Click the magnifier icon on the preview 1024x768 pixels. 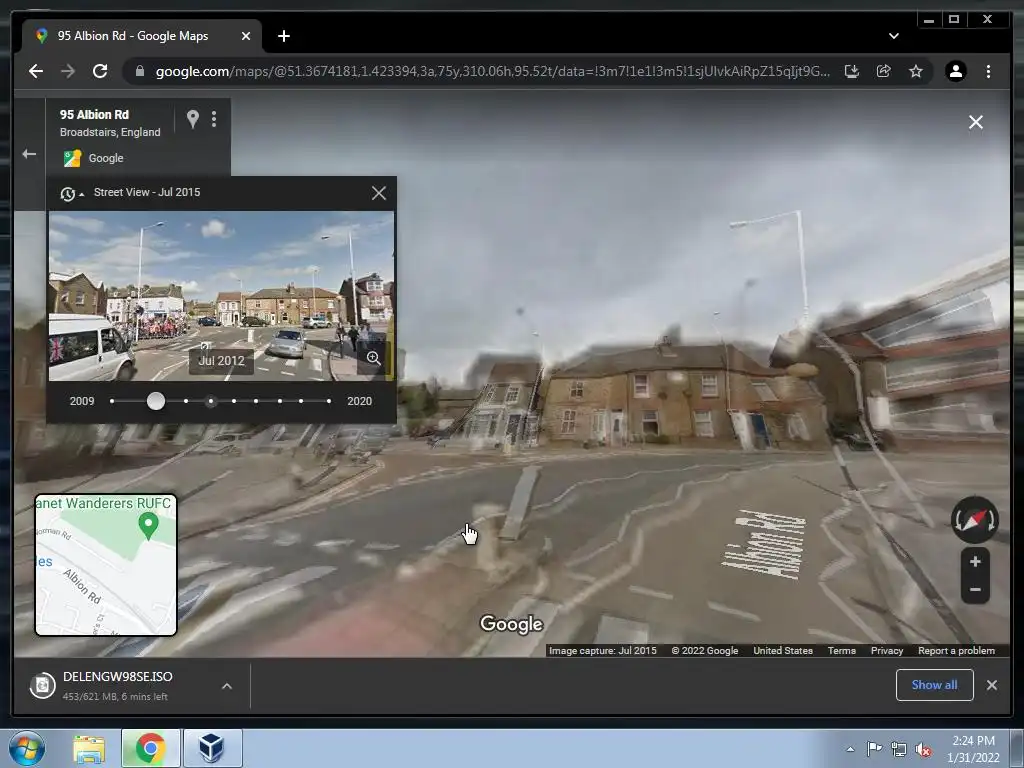[374, 358]
